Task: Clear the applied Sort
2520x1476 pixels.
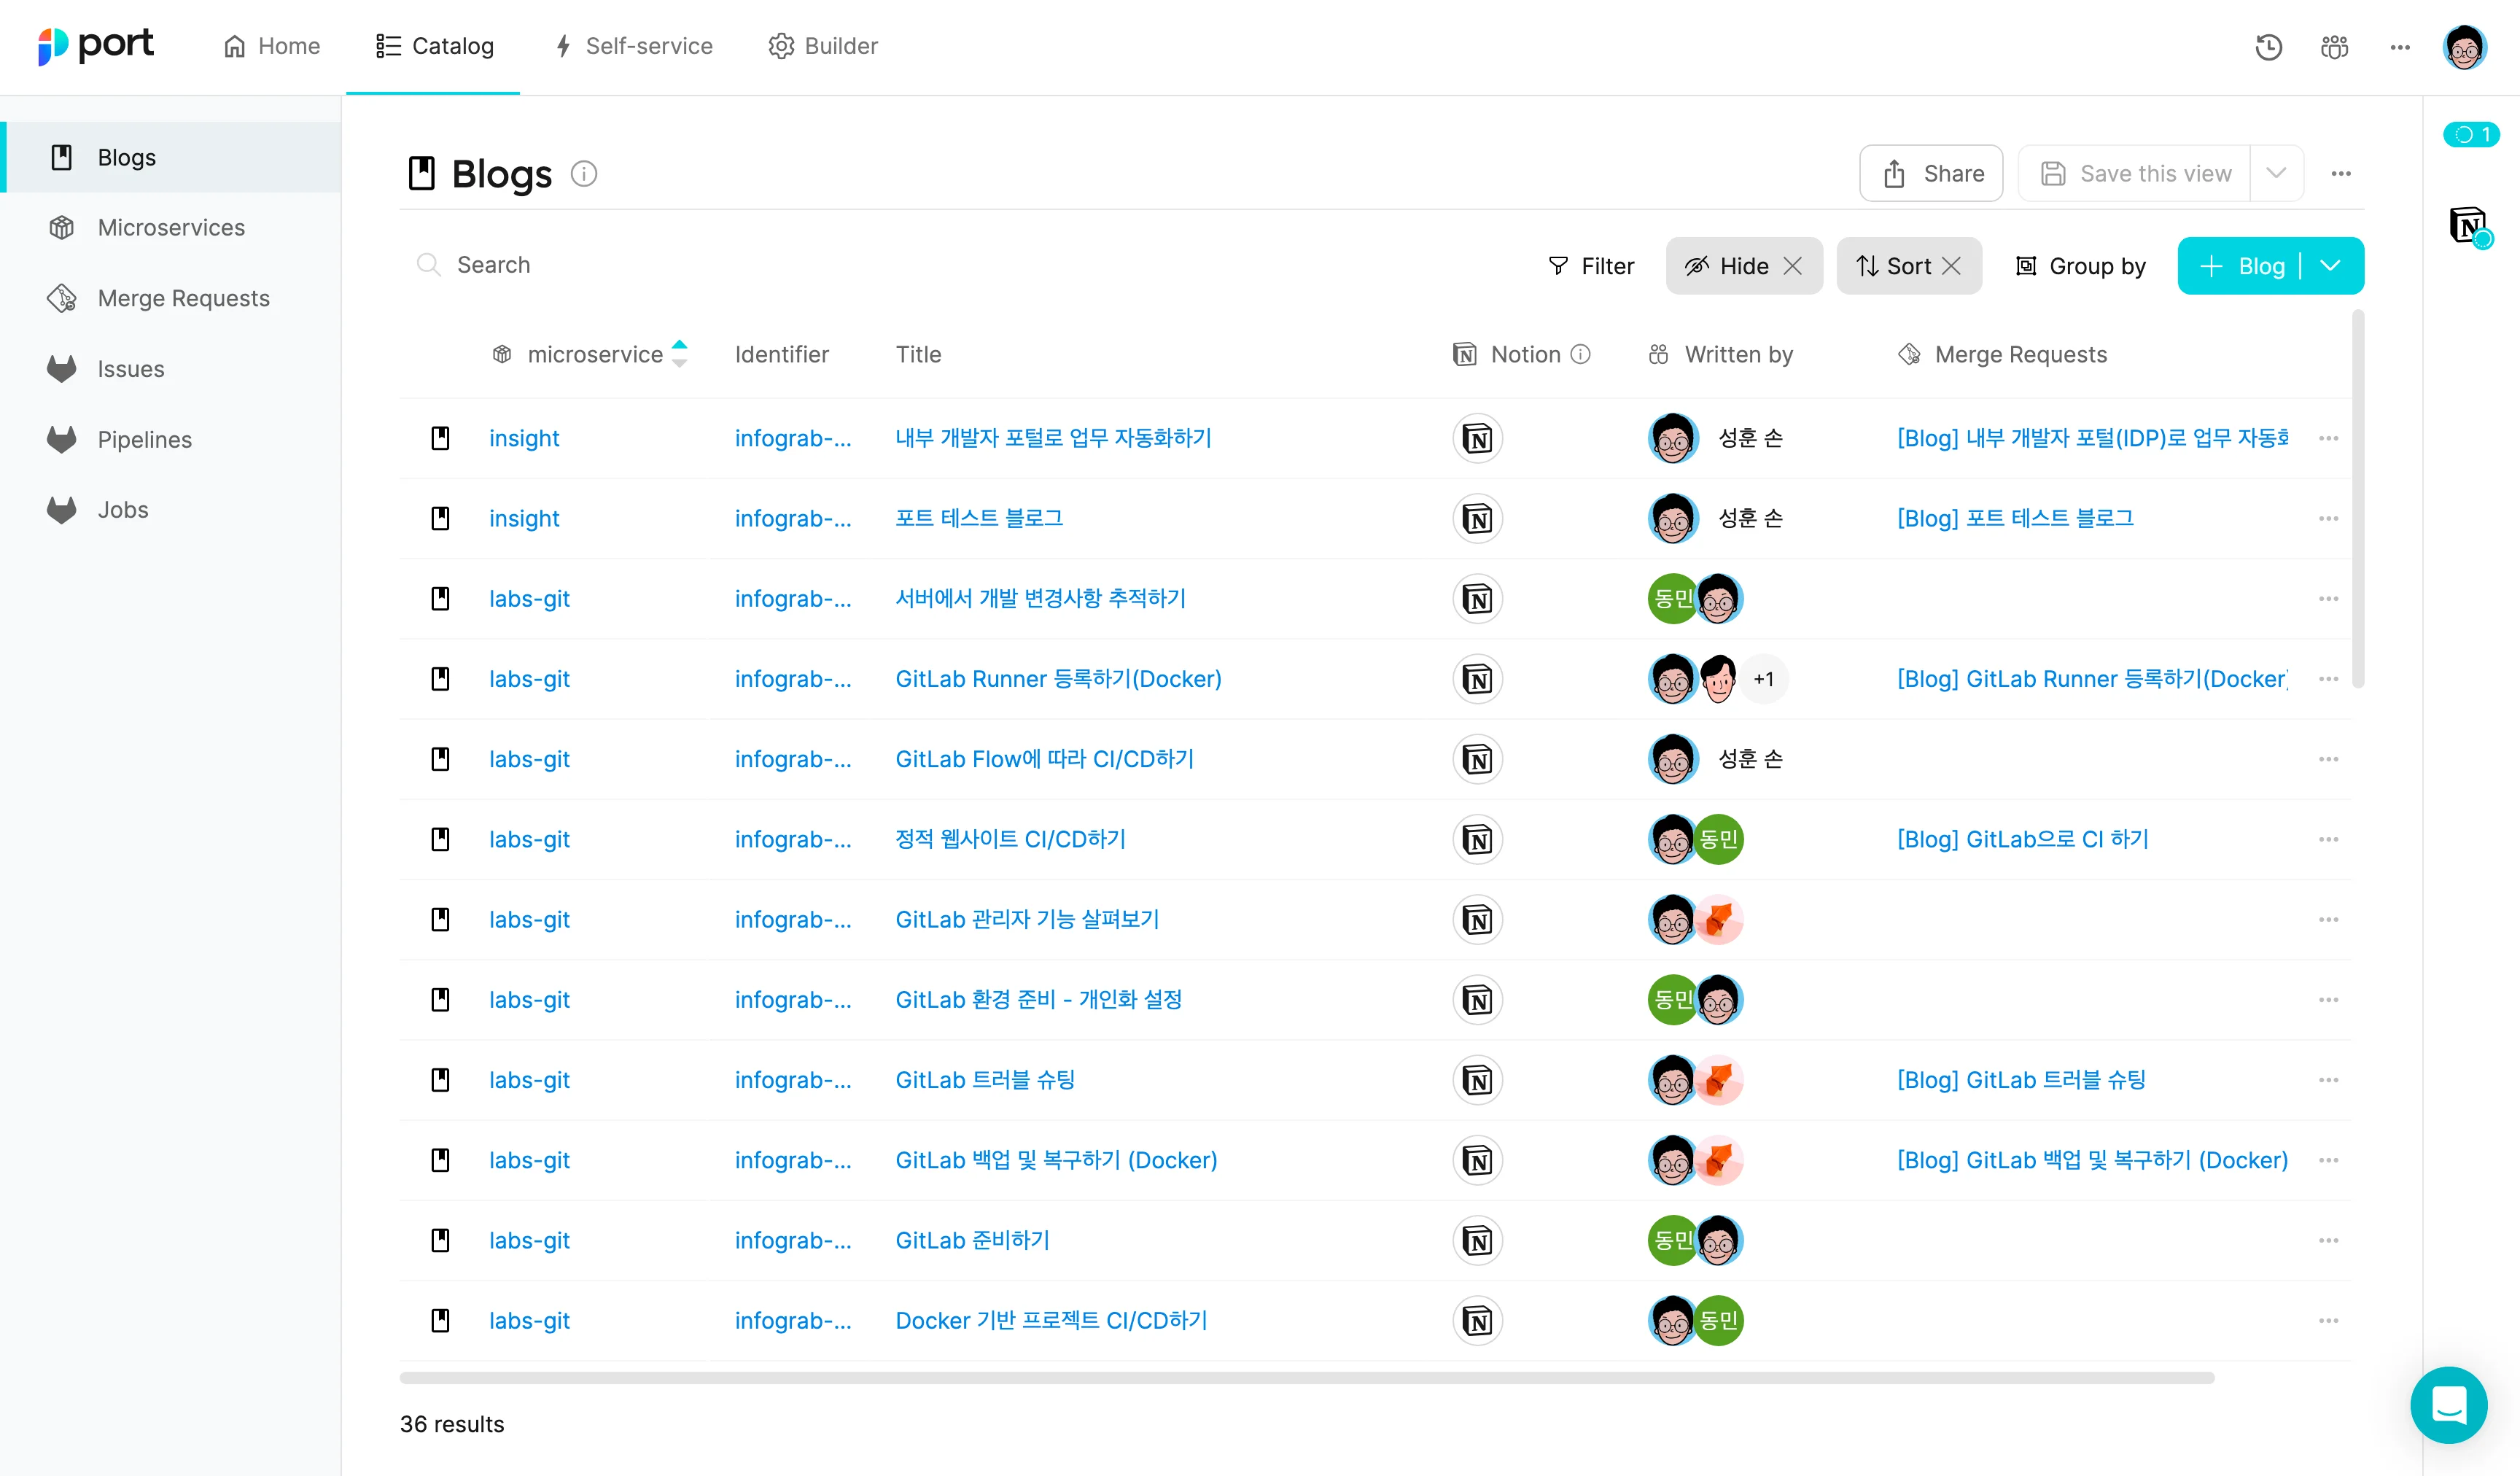Action: tap(1951, 266)
